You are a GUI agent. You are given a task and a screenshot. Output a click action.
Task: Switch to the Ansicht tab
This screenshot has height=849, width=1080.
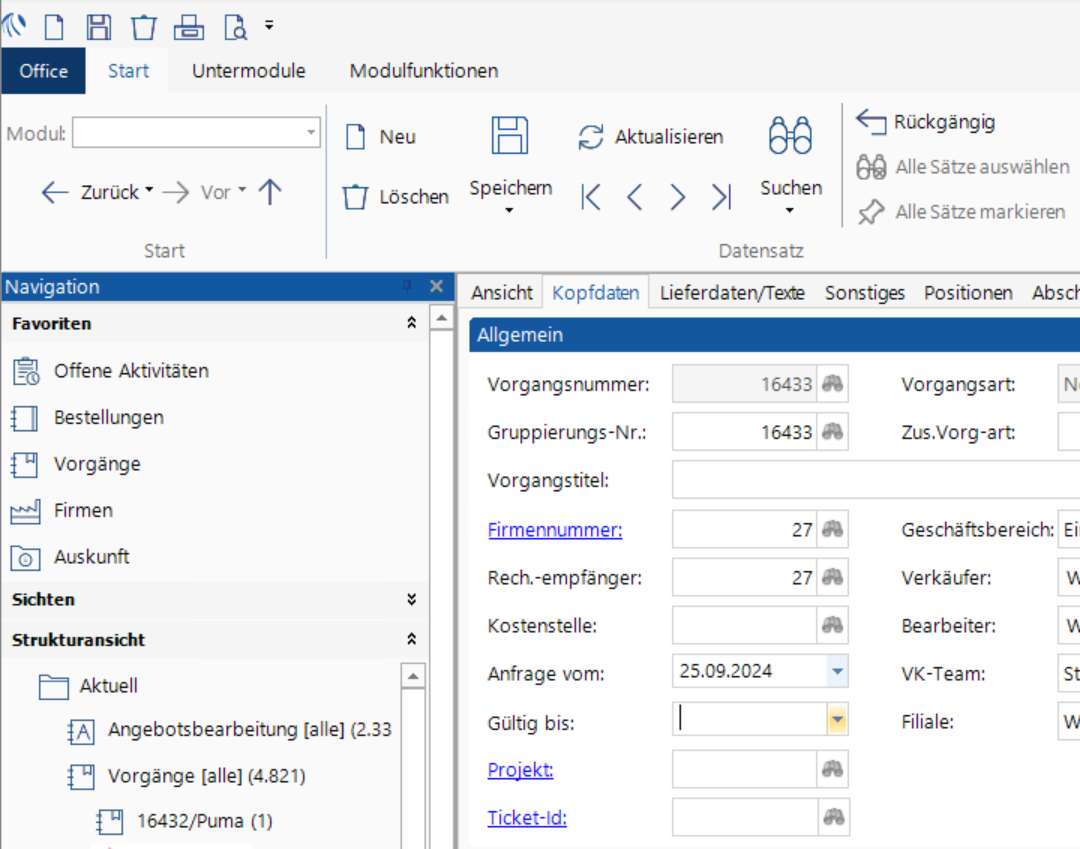(x=501, y=293)
